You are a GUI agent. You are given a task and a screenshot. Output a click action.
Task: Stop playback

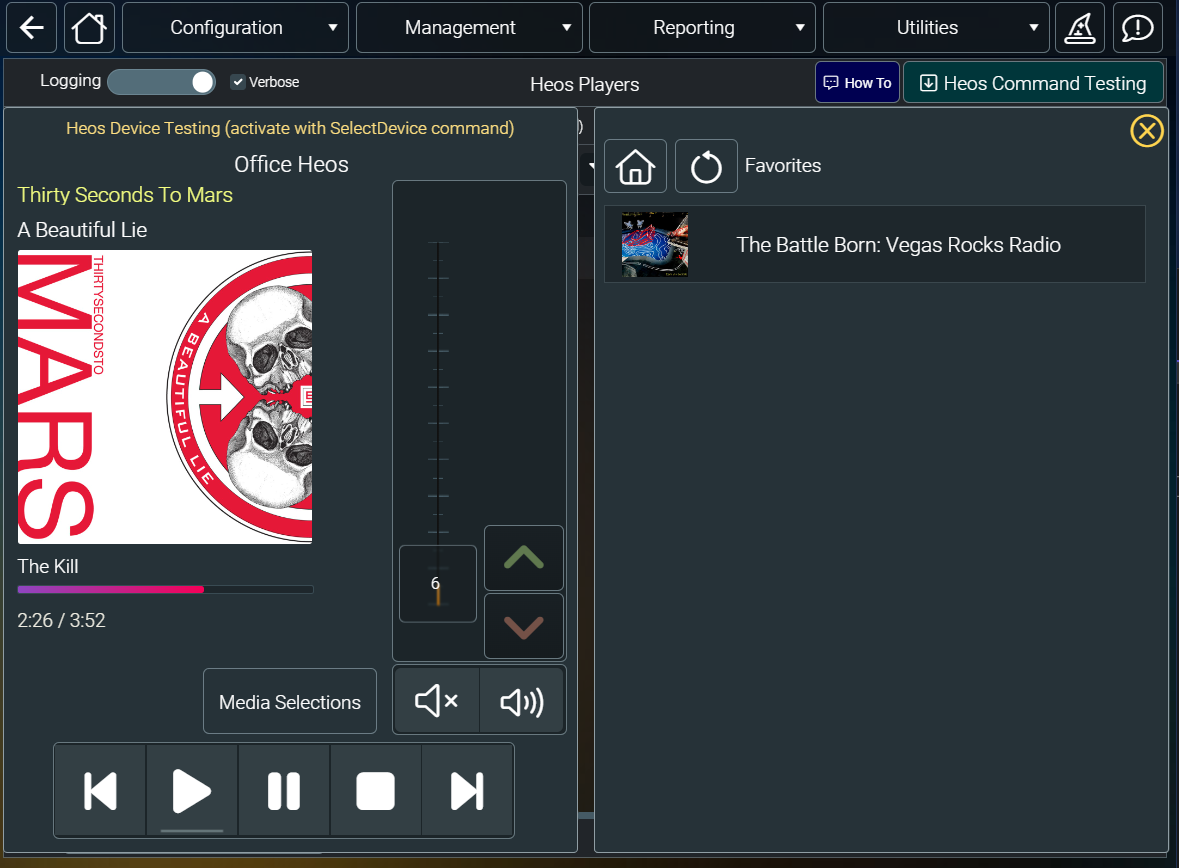click(x=375, y=791)
